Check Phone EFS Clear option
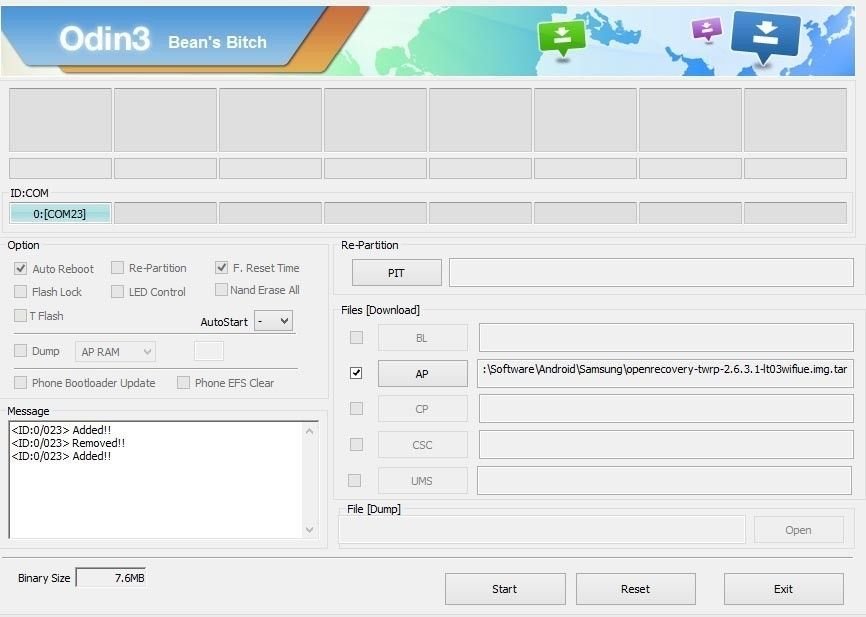This screenshot has height=617, width=866. point(183,382)
